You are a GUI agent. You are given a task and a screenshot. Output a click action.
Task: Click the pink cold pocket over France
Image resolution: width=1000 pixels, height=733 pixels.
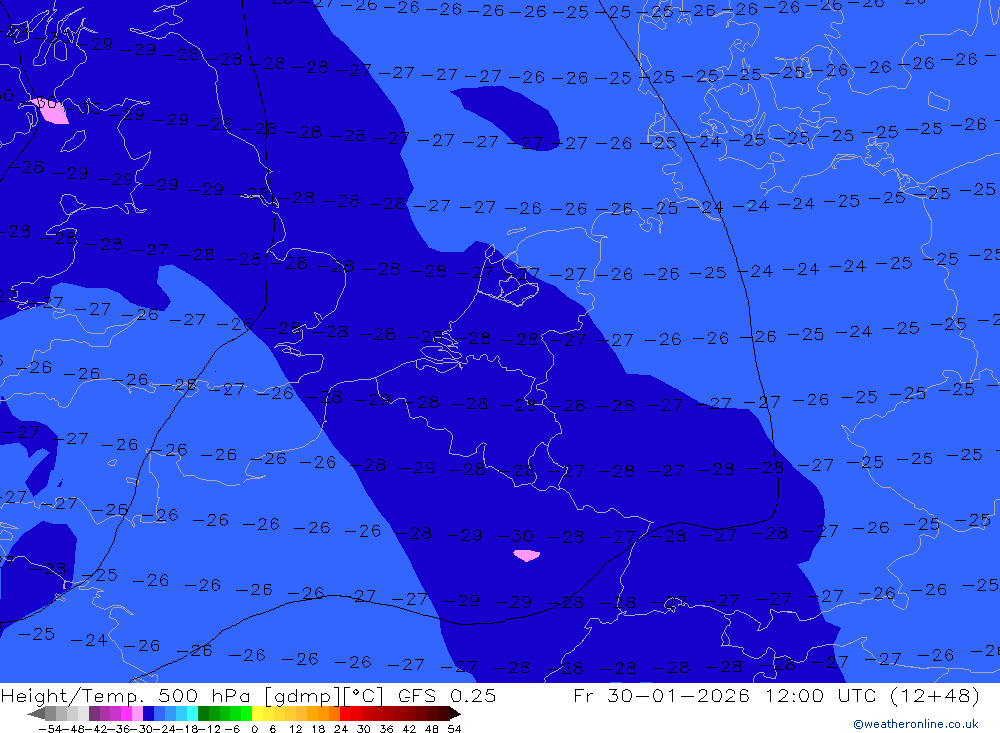[527, 556]
